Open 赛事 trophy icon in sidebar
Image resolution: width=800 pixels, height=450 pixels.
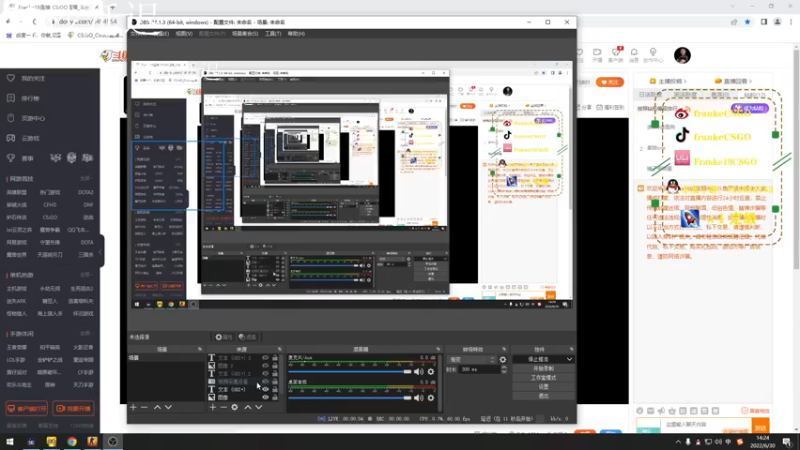point(11,158)
